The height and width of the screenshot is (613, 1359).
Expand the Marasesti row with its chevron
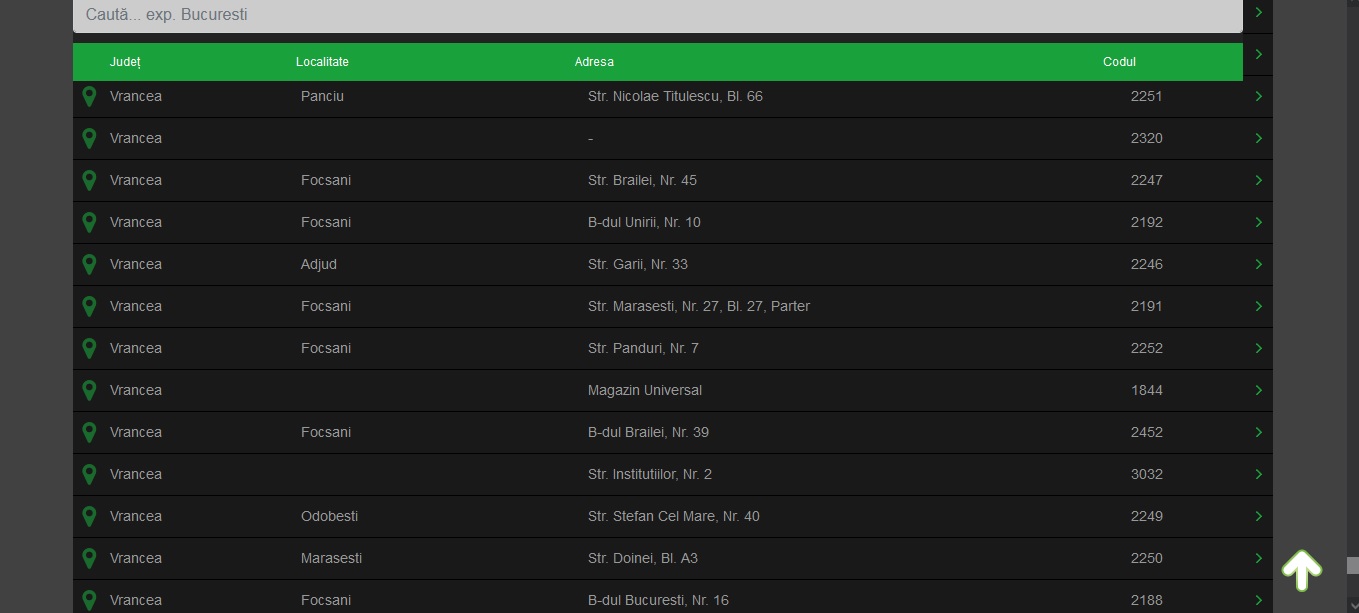point(1258,558)
